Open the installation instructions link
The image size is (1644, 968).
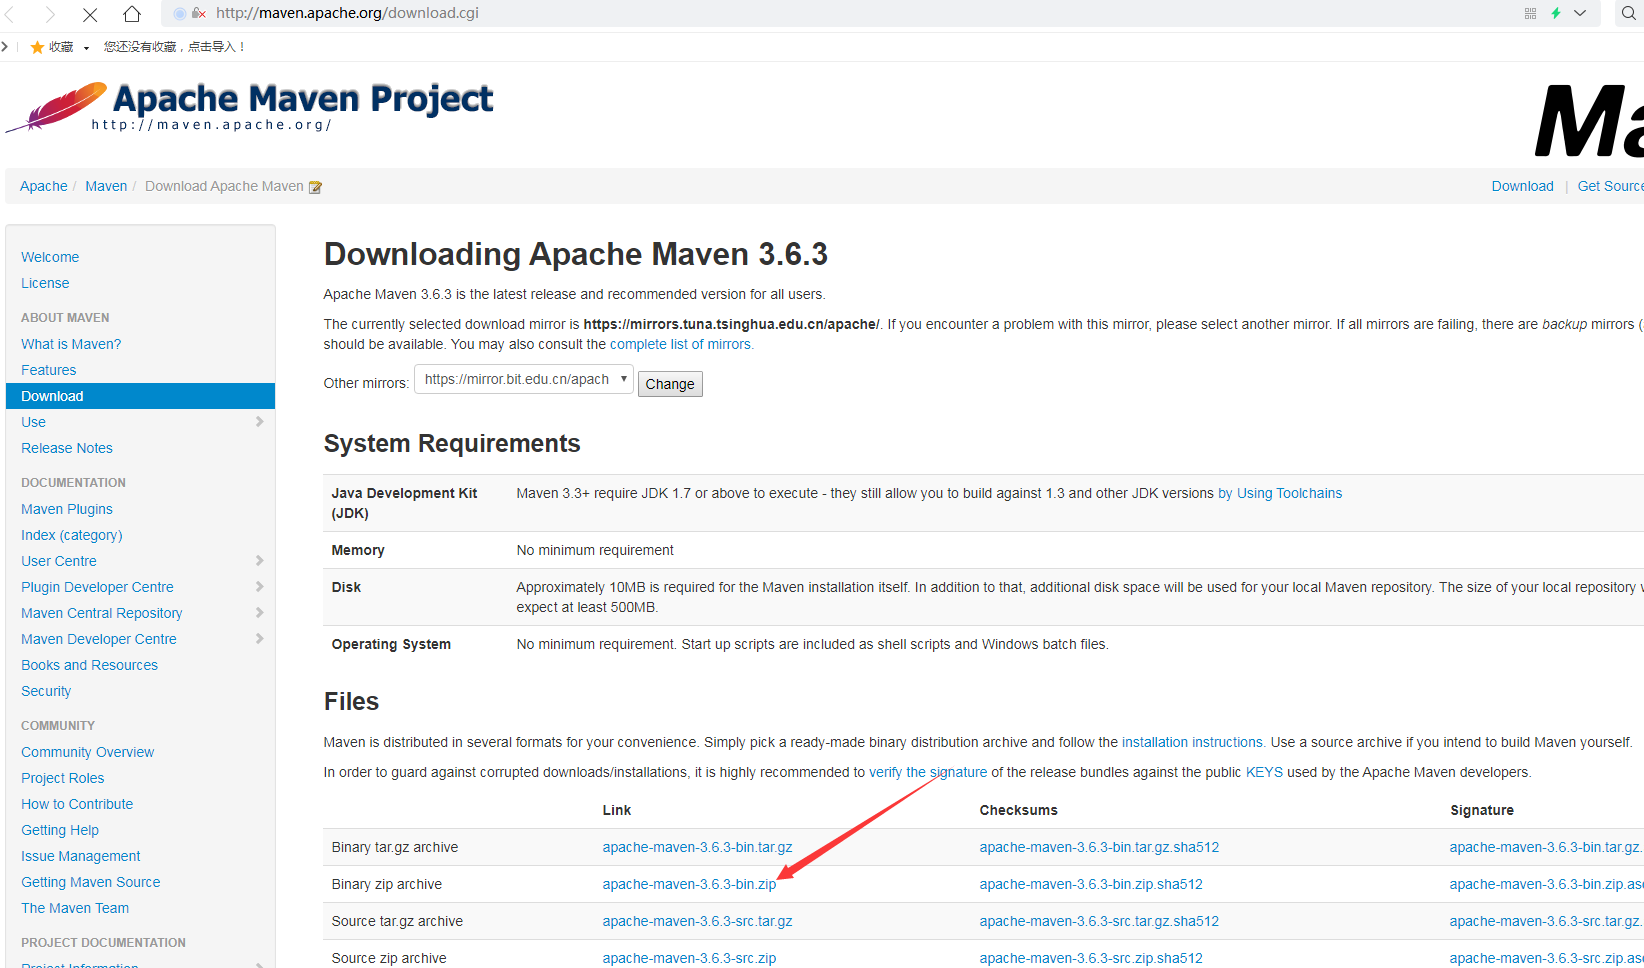[1194, 742]
